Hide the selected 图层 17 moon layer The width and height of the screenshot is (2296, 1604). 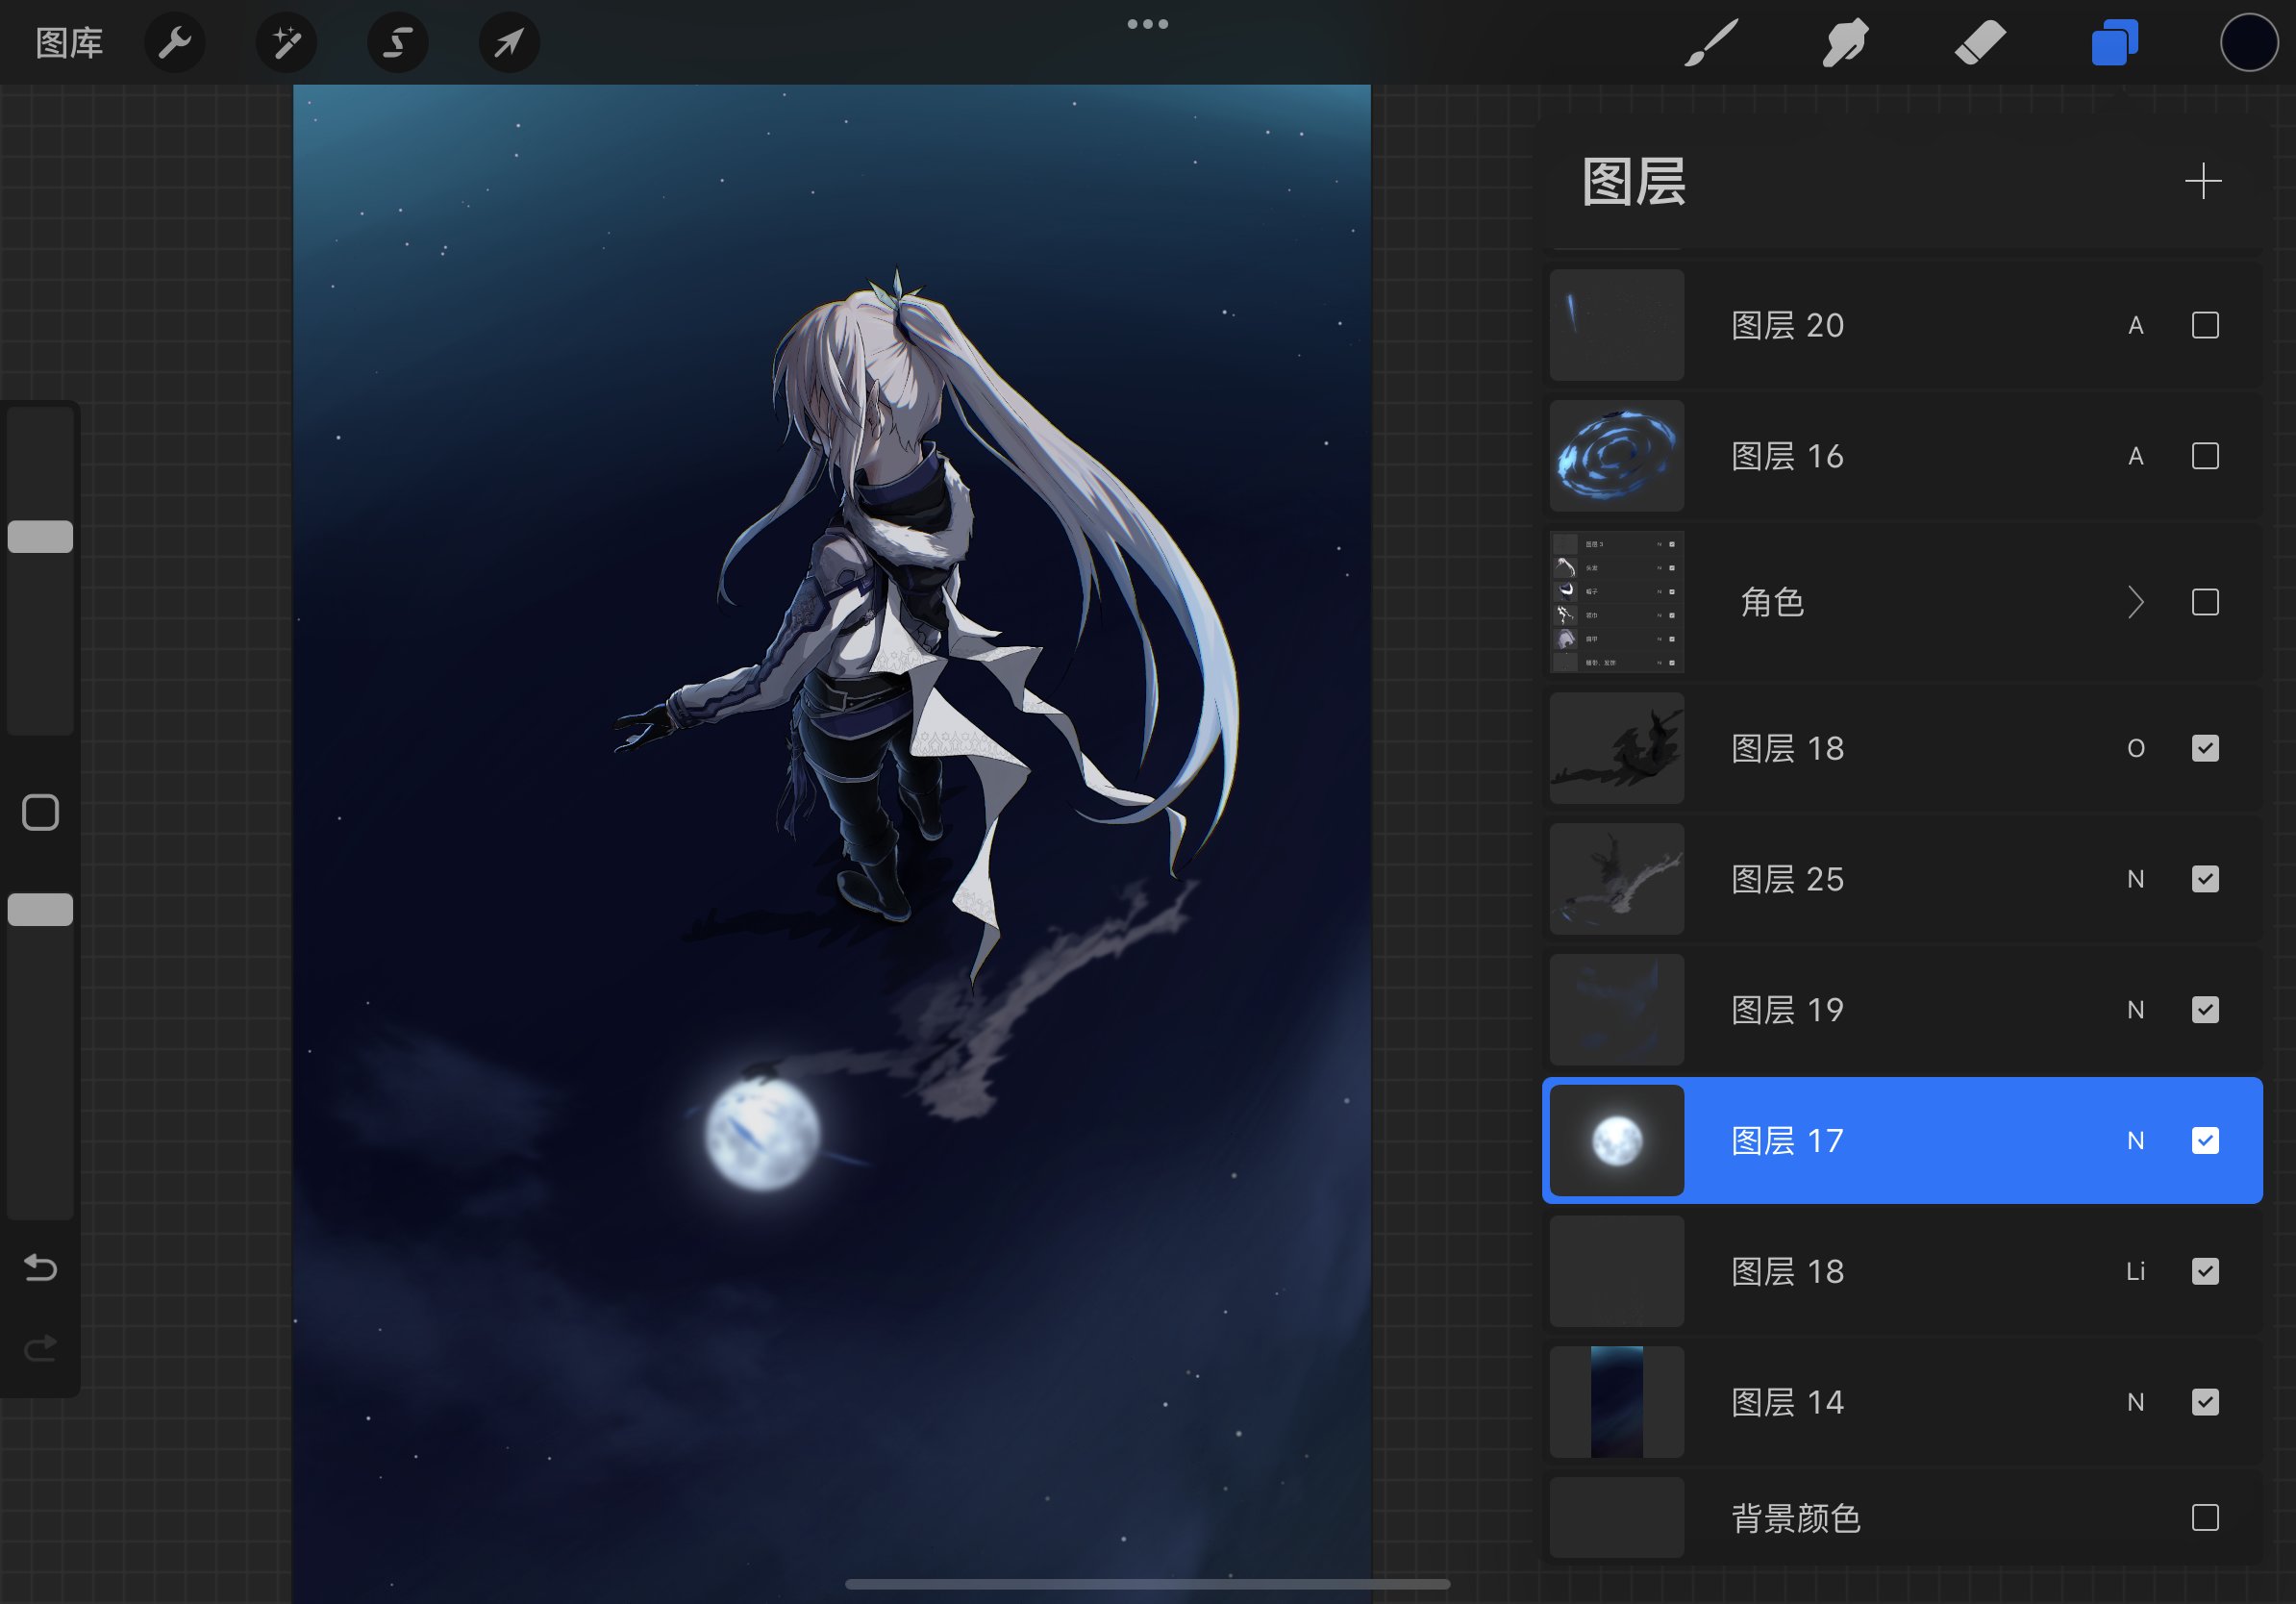(2205, 1141)
